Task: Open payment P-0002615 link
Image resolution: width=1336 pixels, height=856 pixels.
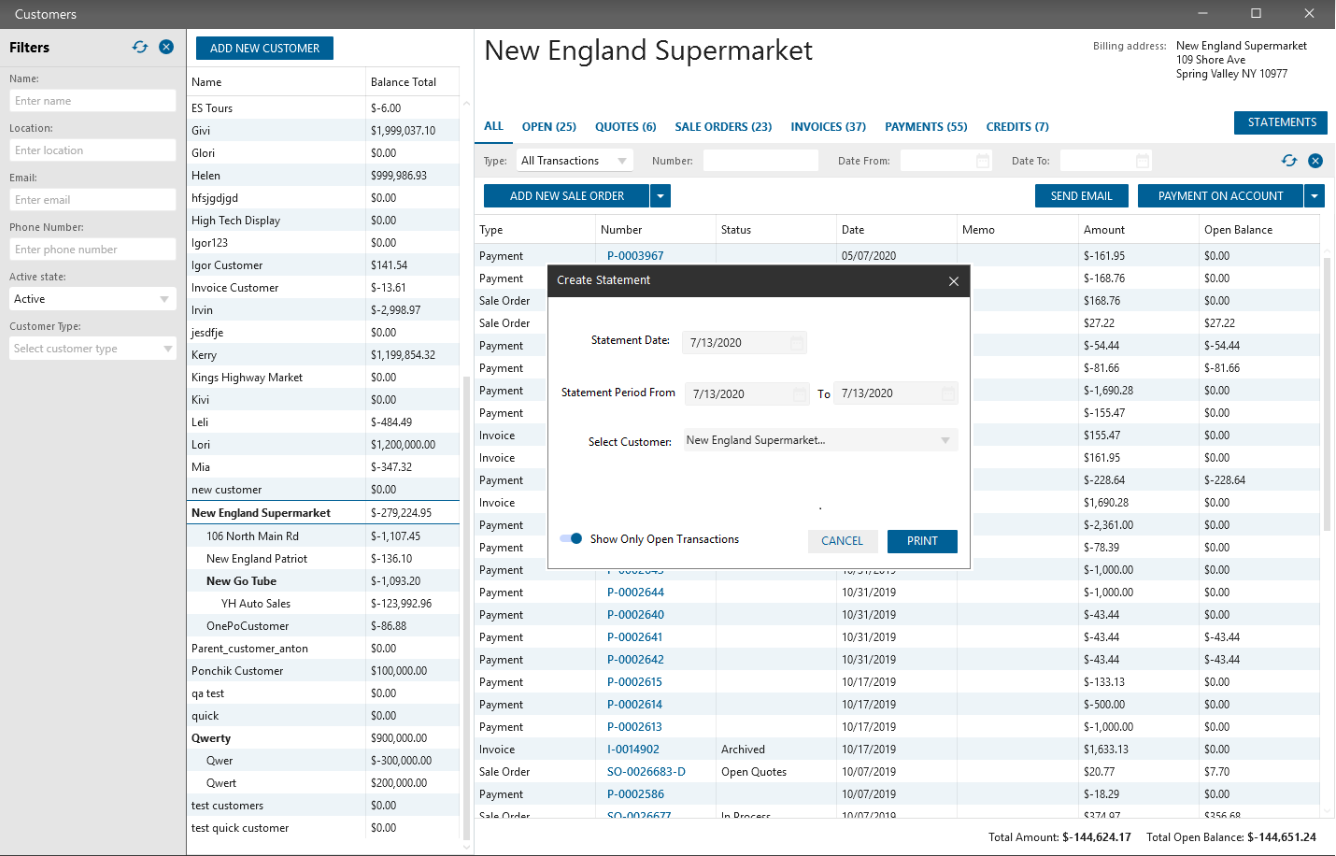Action: click(635, 683)
